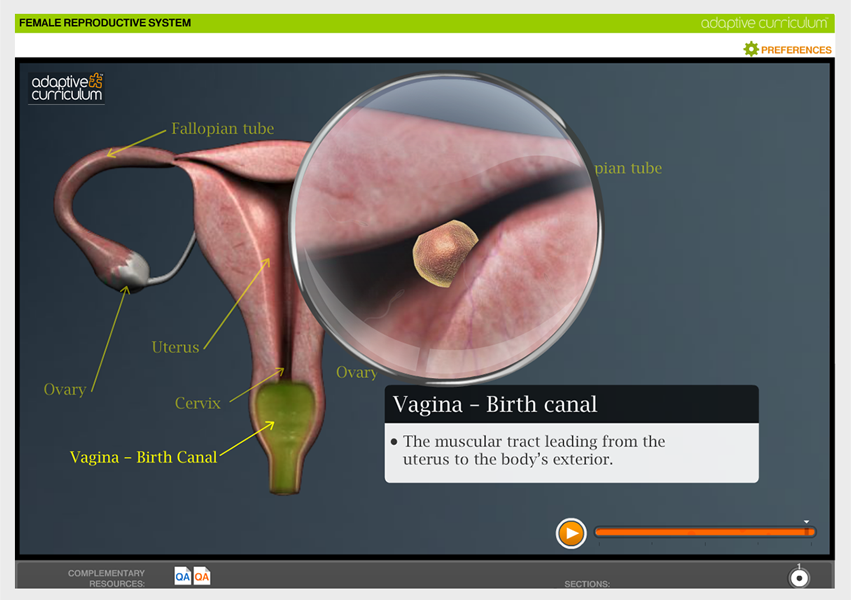Click the Adaptive Curriculum logo in the video
Screen dimensions: 851x600
67,87
